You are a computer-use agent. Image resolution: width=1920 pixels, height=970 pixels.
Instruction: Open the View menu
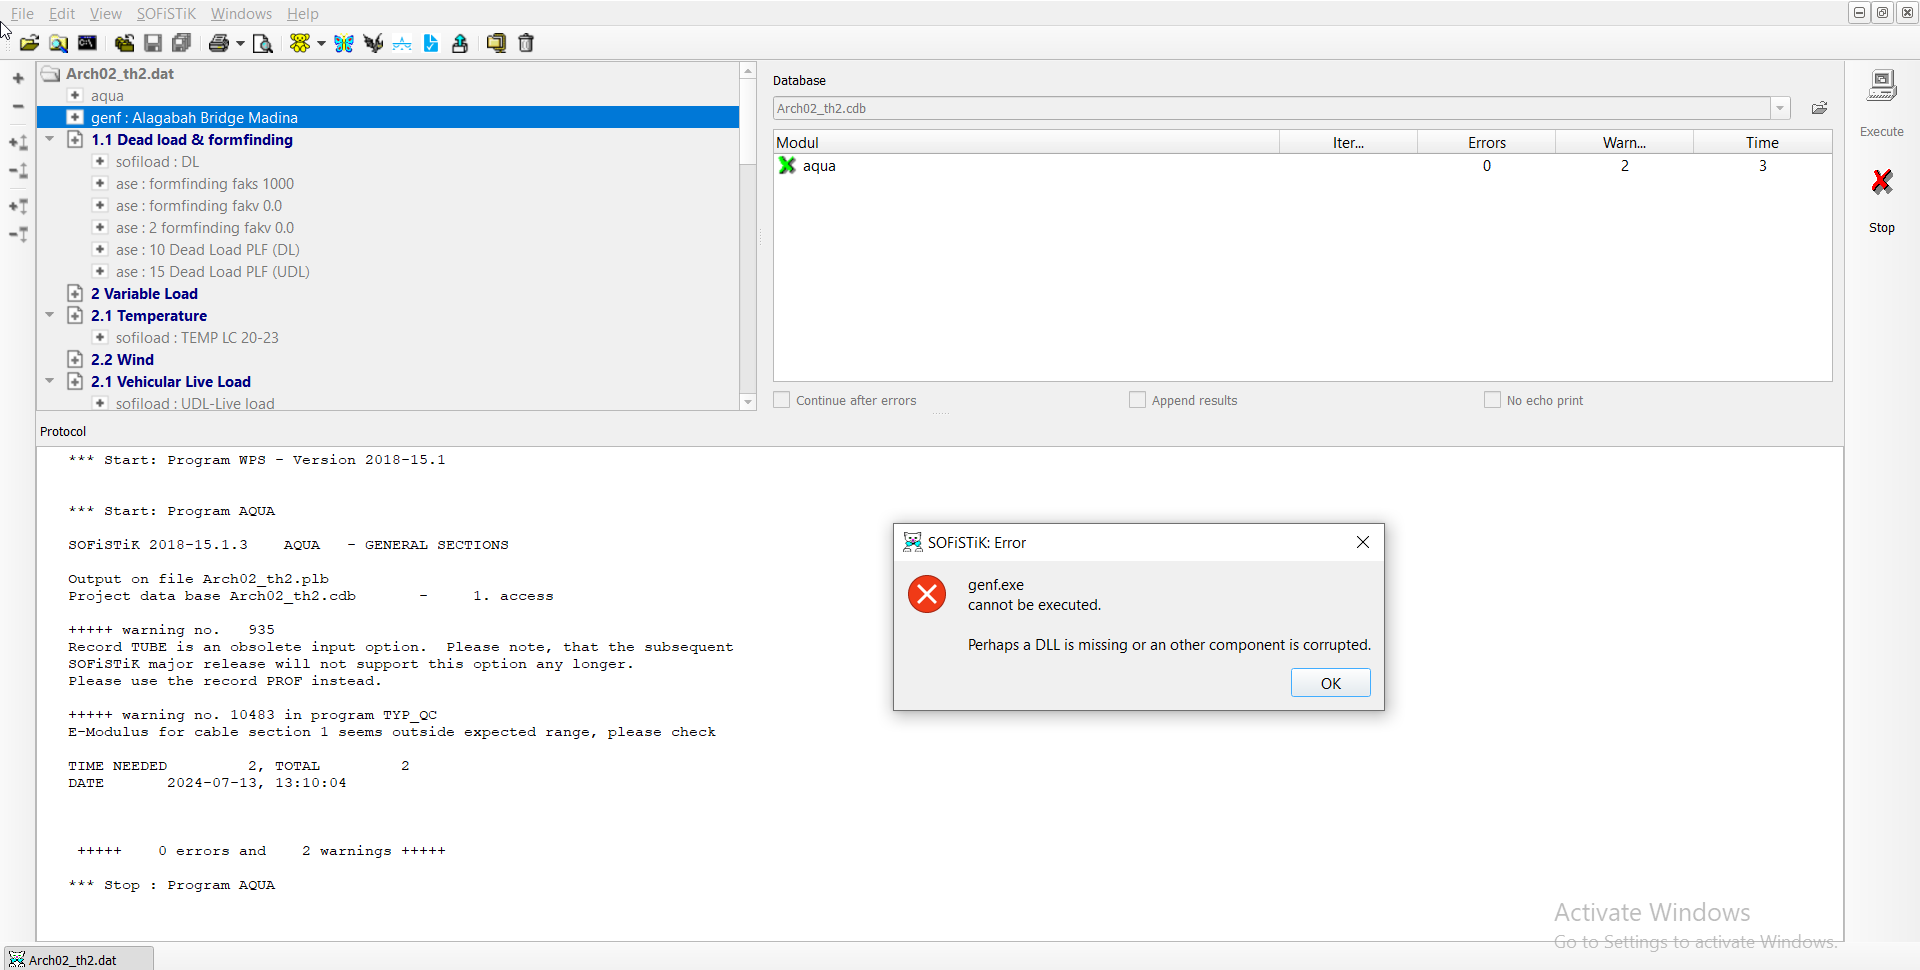(105, 13)
